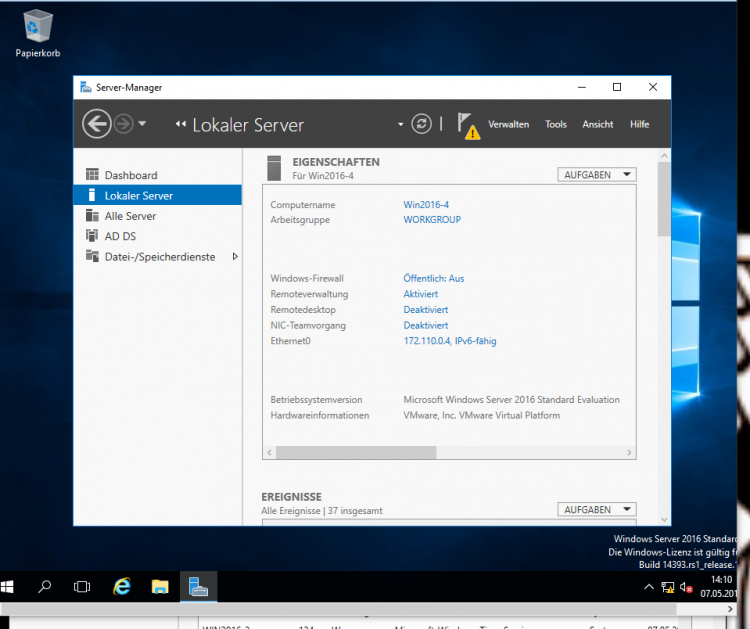
Task: Expand AUFGABEN dropdown in Eigenschaften section
Action: (597, 174)
